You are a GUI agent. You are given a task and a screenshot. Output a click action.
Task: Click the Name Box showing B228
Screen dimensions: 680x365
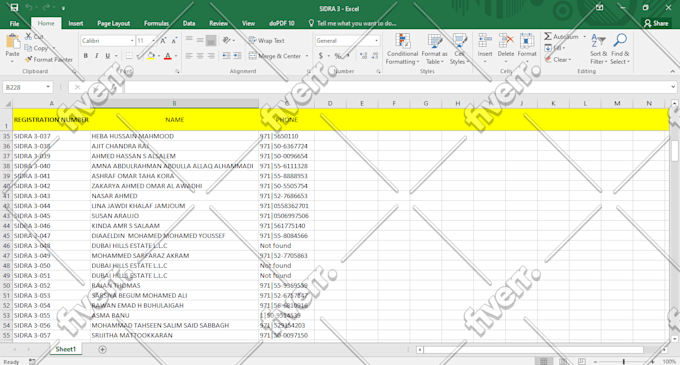coord(24,87)
